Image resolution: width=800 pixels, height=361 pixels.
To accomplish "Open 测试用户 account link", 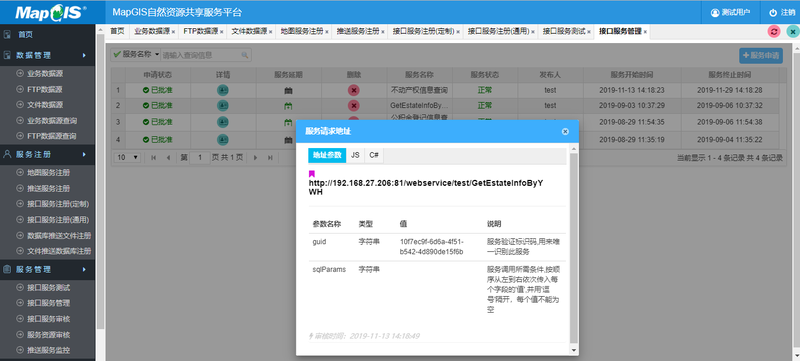I will pos(730,12).
